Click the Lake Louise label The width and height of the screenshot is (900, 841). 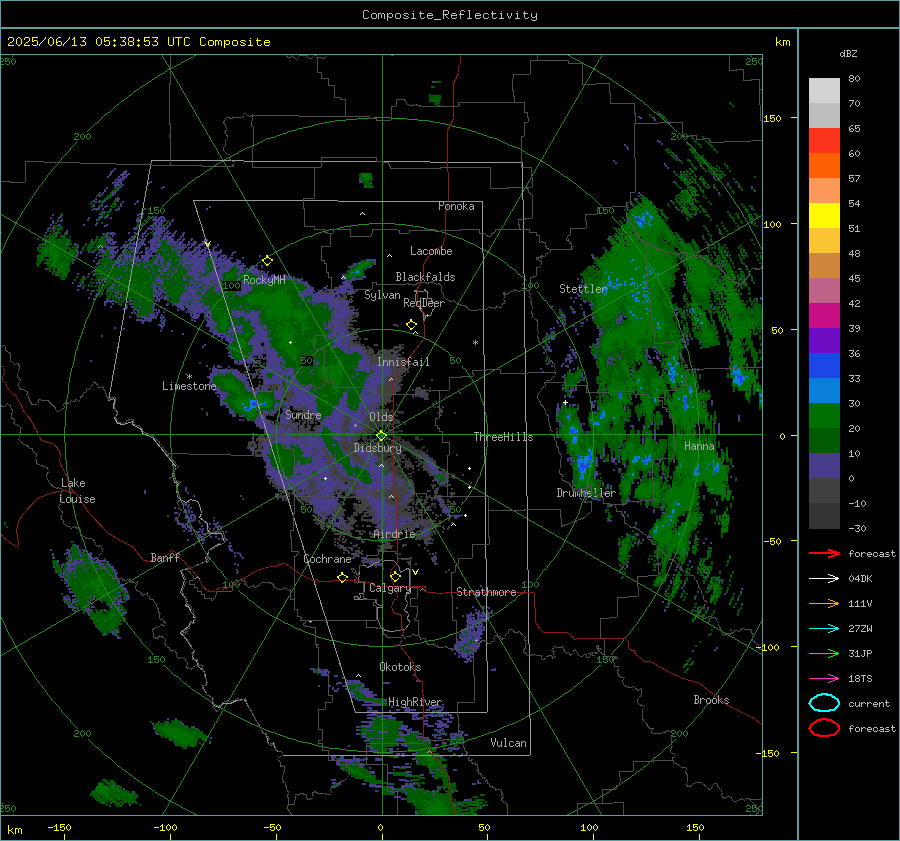(77, 491)
